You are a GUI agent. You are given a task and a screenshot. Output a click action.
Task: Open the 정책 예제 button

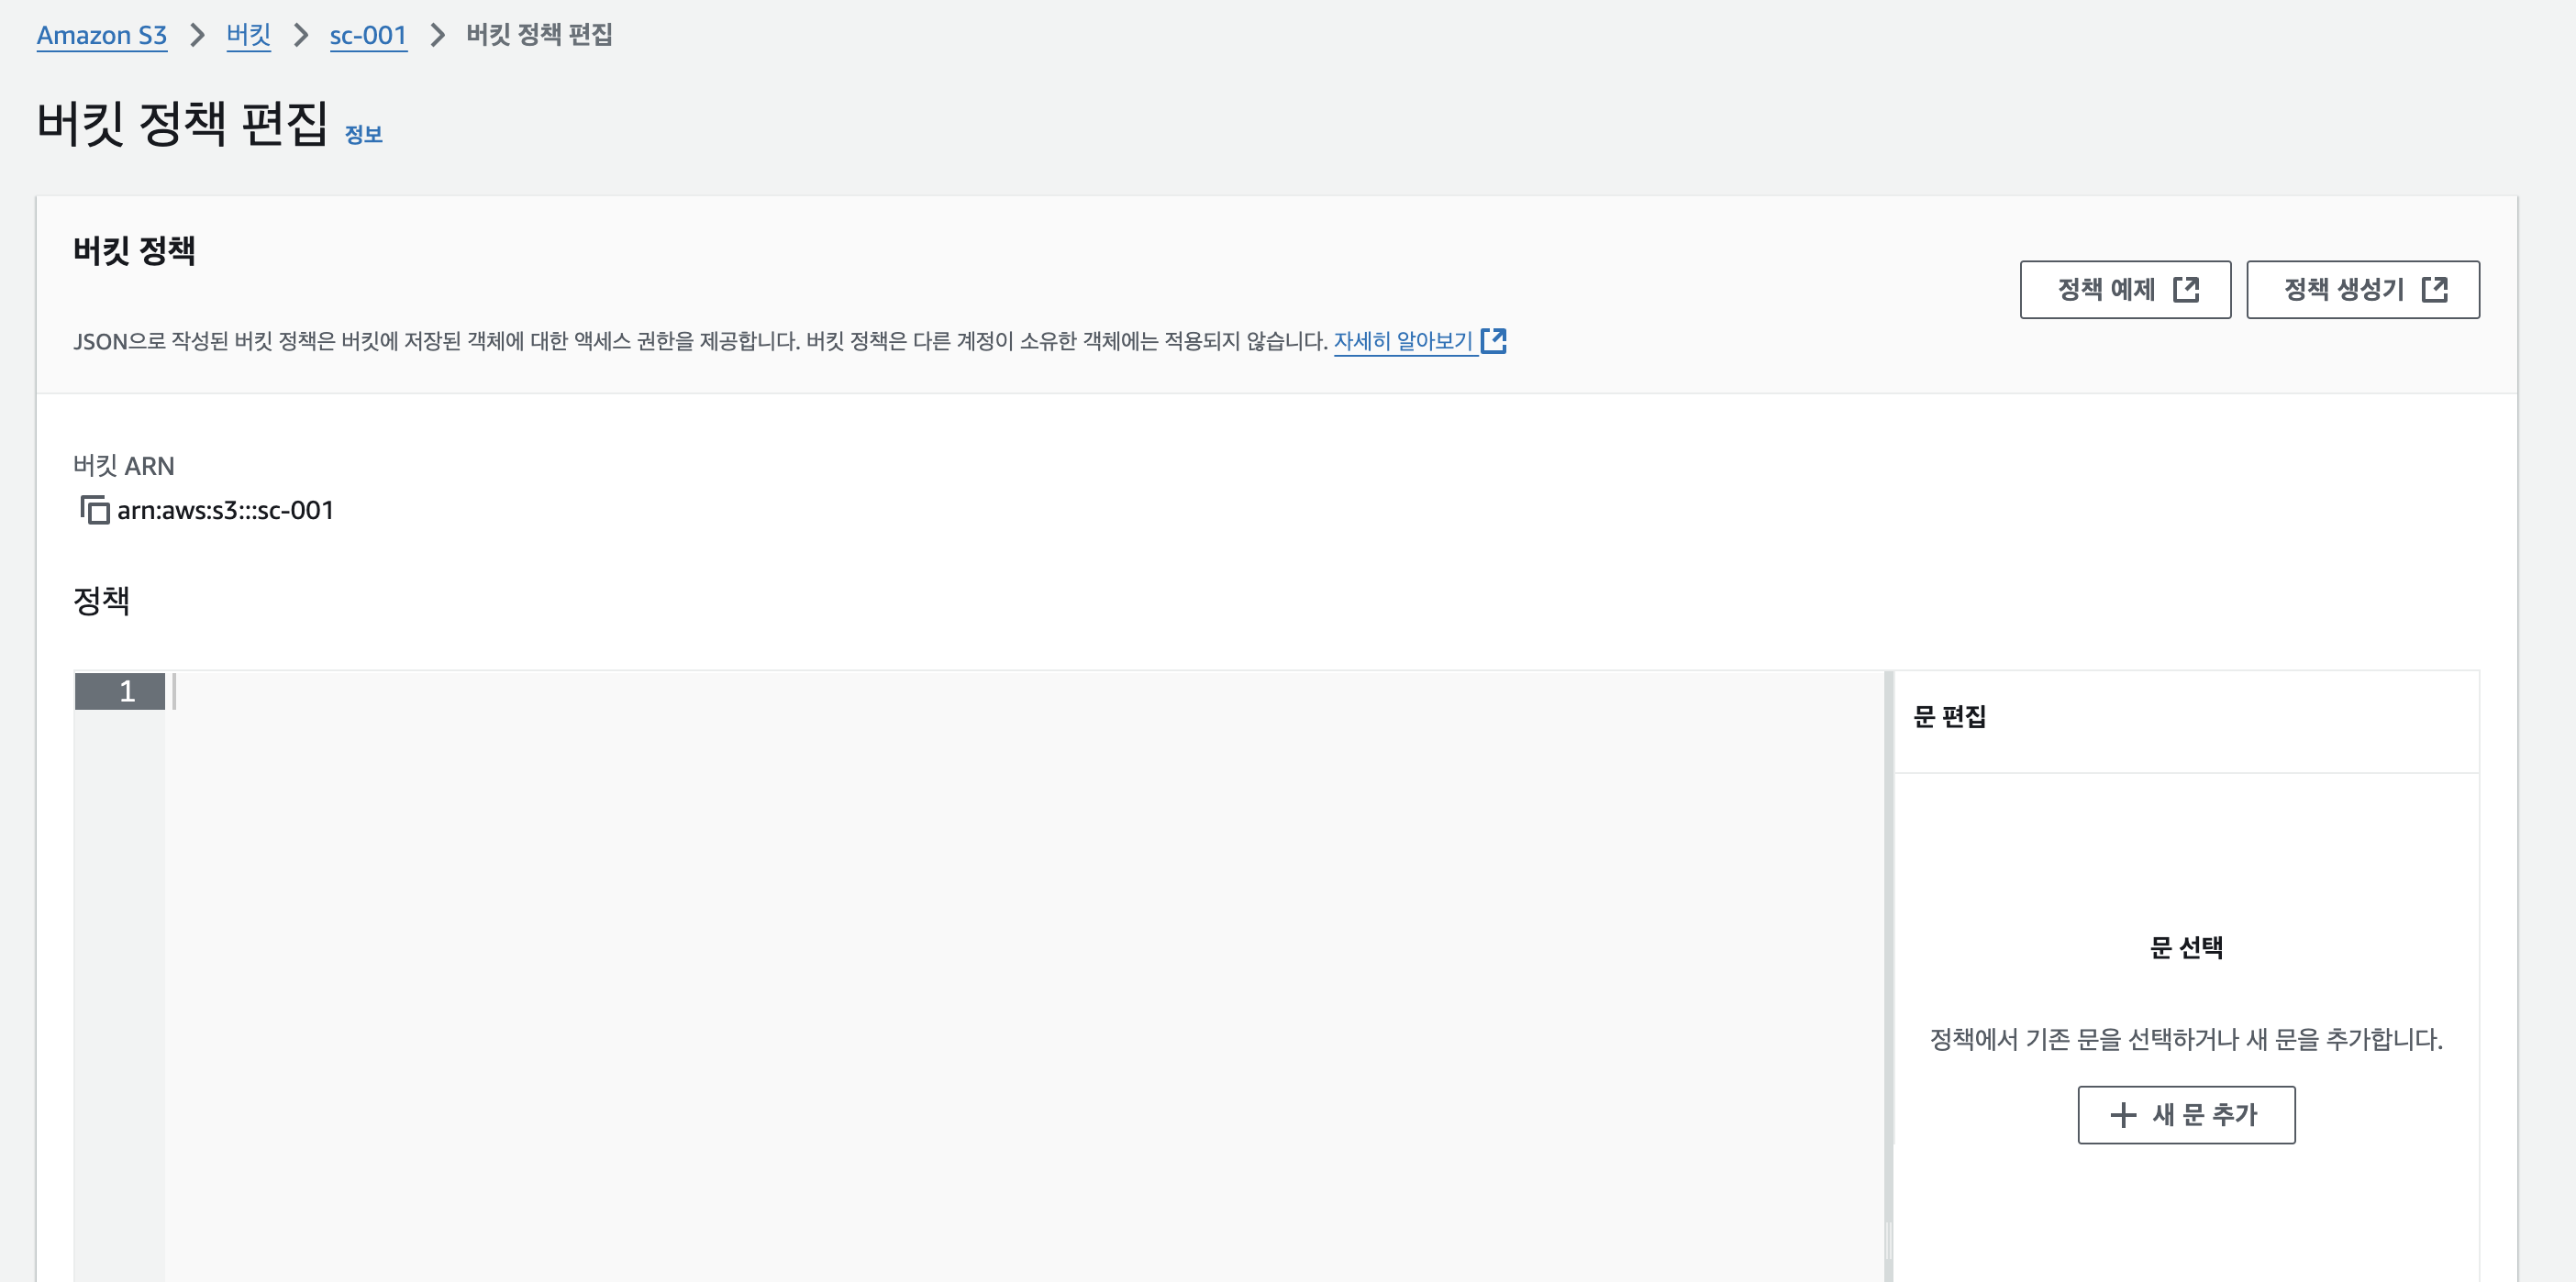pyautogui.click(x=2124, y=289)
